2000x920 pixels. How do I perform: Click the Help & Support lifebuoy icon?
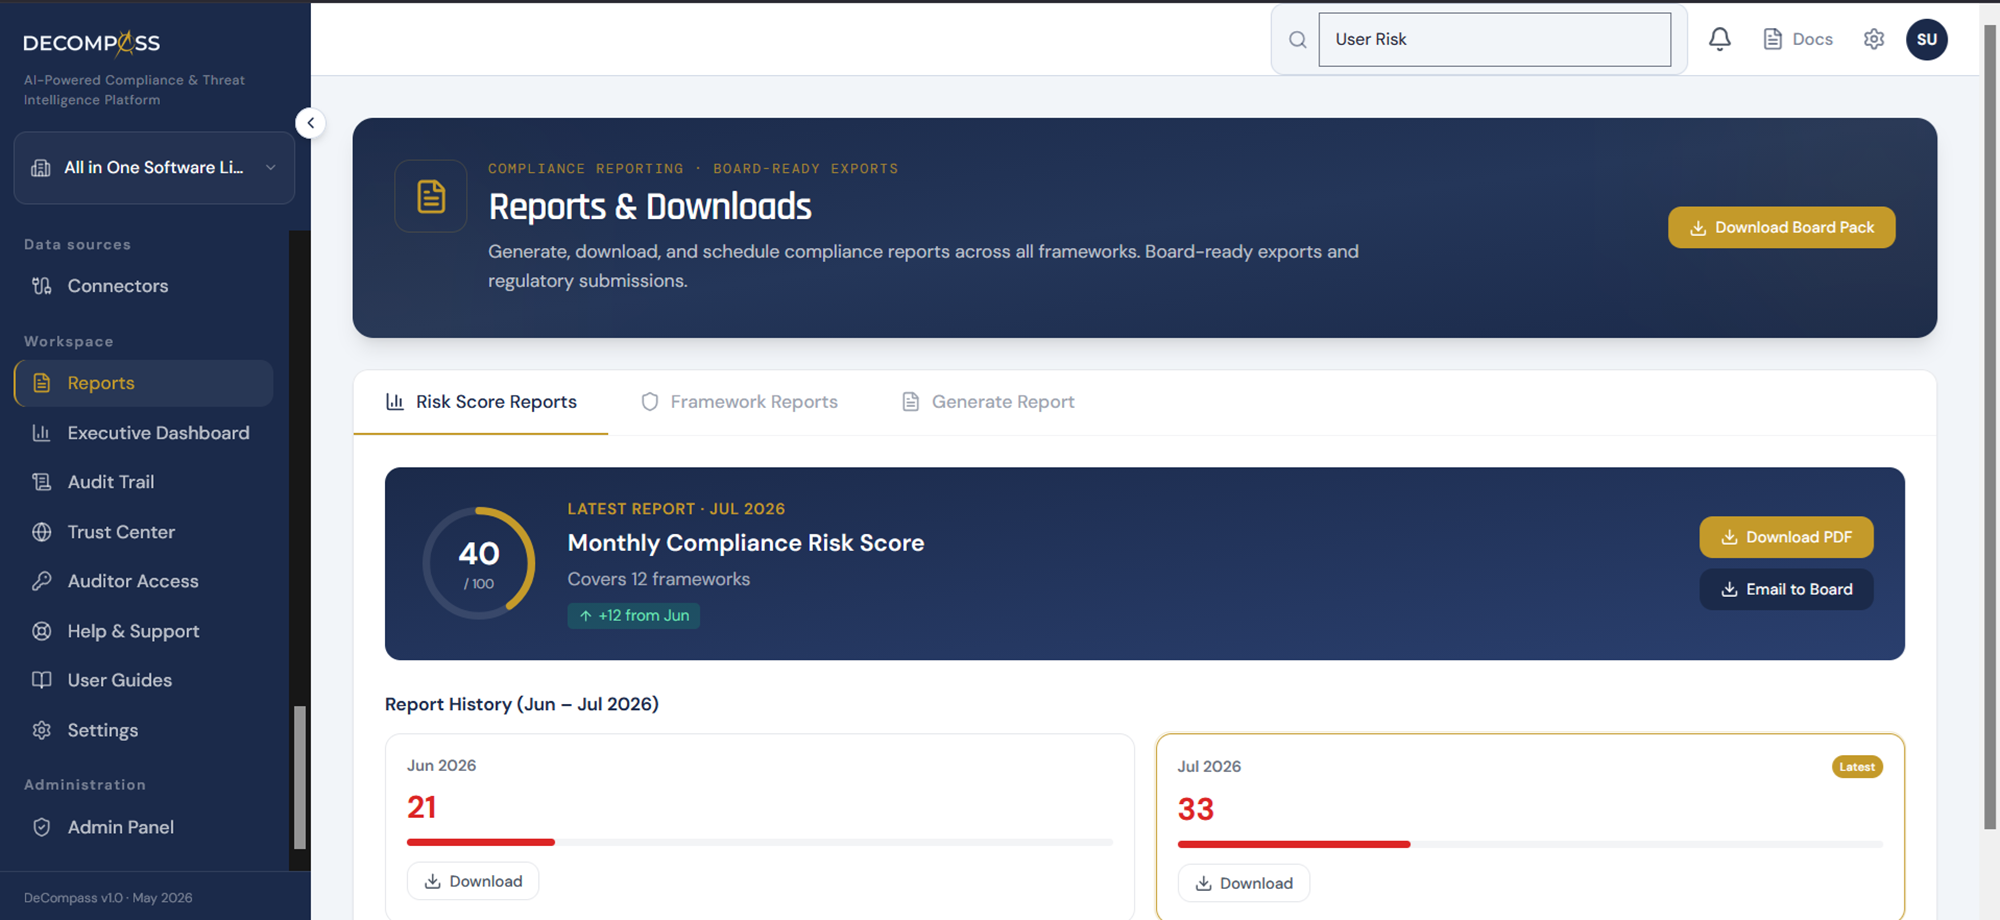click(x=42, y=631)
